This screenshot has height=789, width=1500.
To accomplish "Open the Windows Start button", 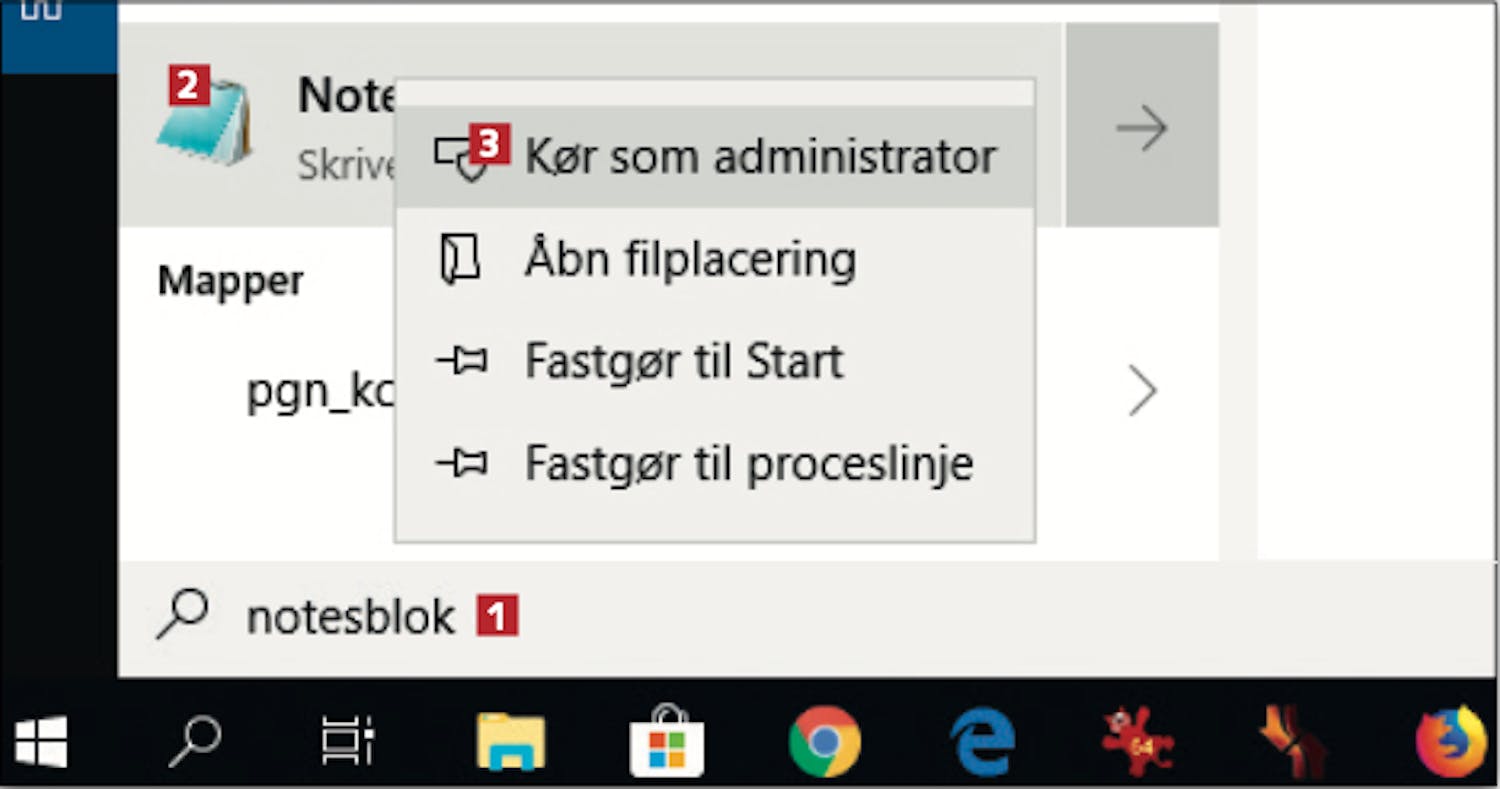I will [41, 741].
